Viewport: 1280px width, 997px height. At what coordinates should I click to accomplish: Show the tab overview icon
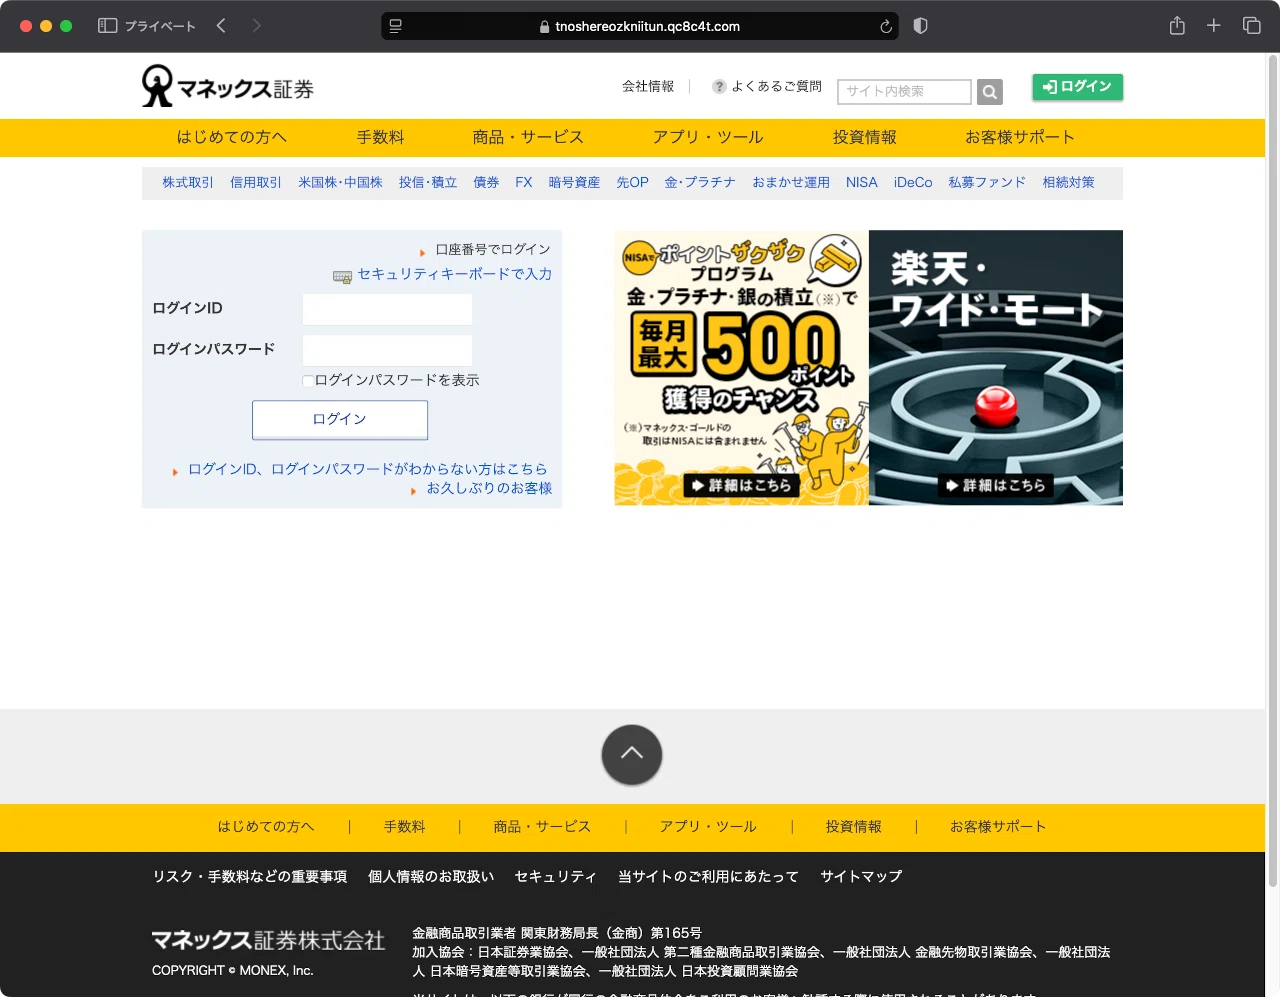tap(1252, 26)
